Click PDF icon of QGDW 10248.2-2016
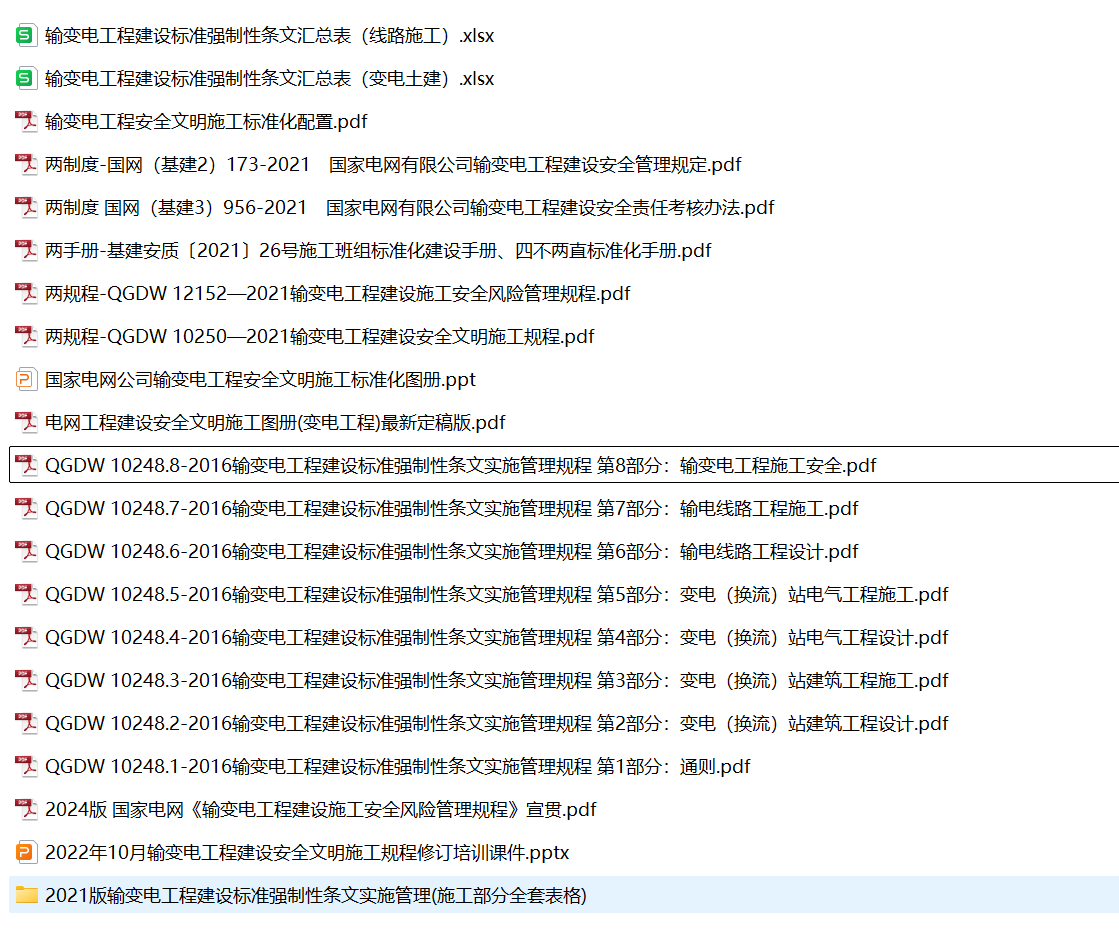Screen dimensions: 1119x937 click(x=26, y=723)
